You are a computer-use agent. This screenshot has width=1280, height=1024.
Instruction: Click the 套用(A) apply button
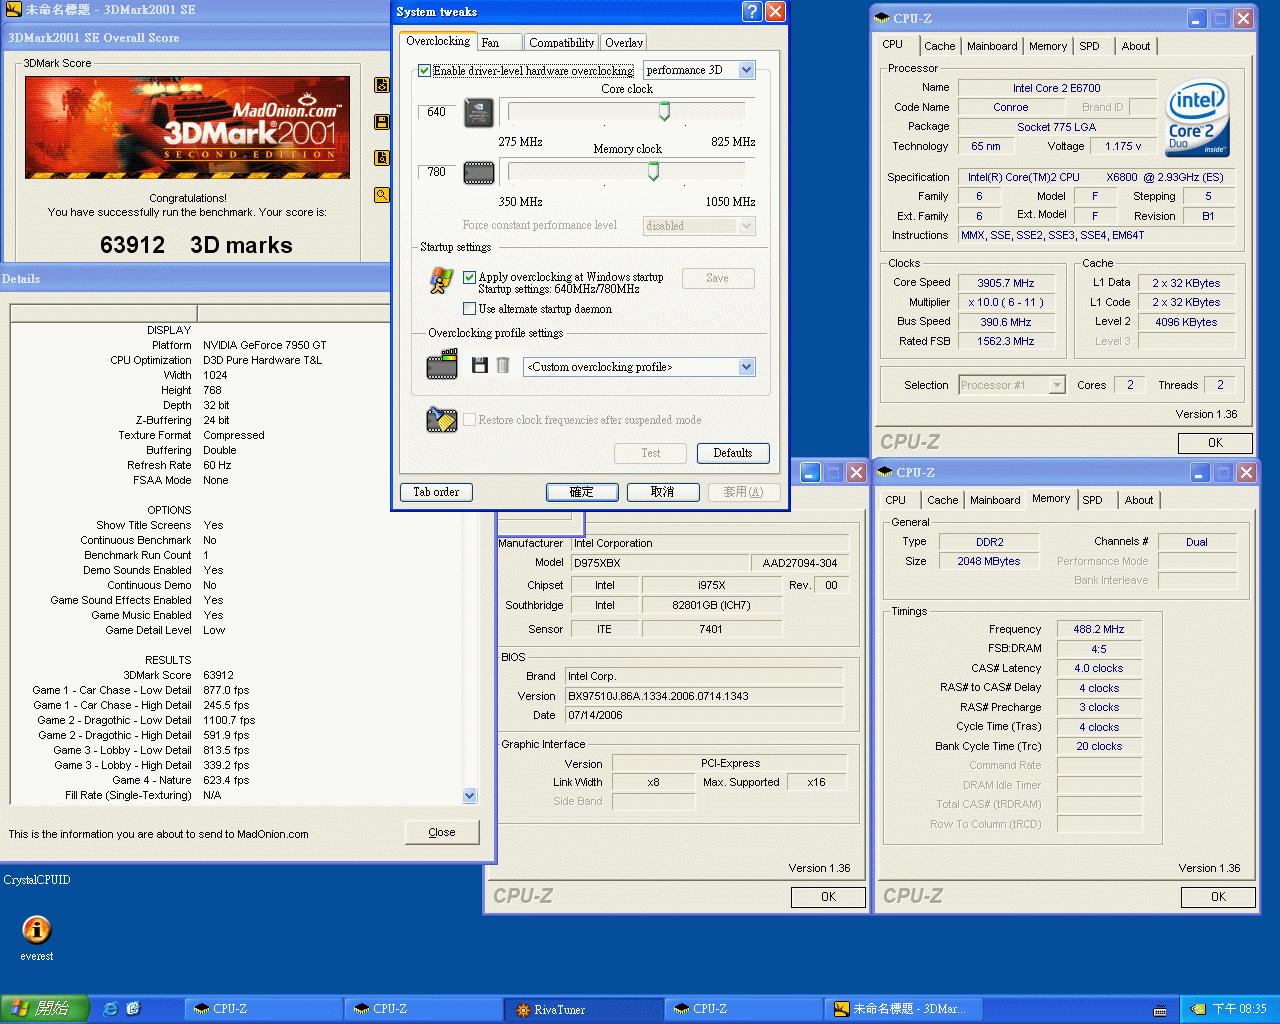click(744, 492)
